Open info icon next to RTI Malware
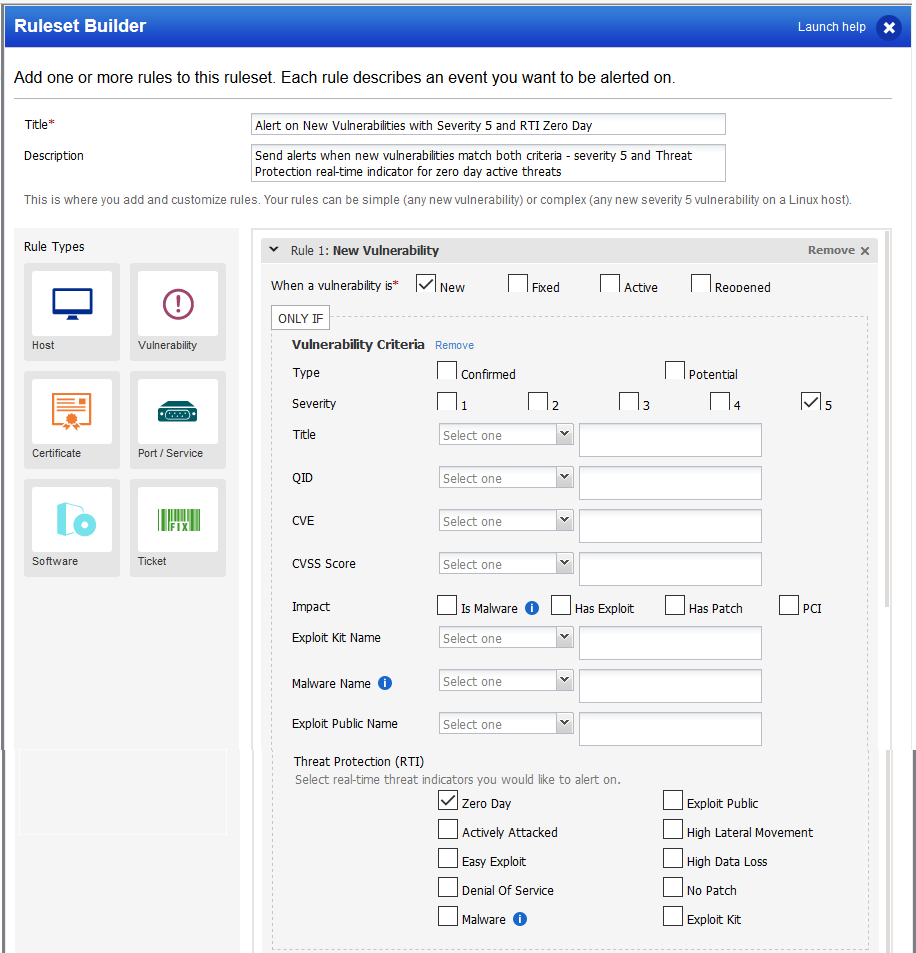Screen dimensions: 916x953 pos(520,919)
